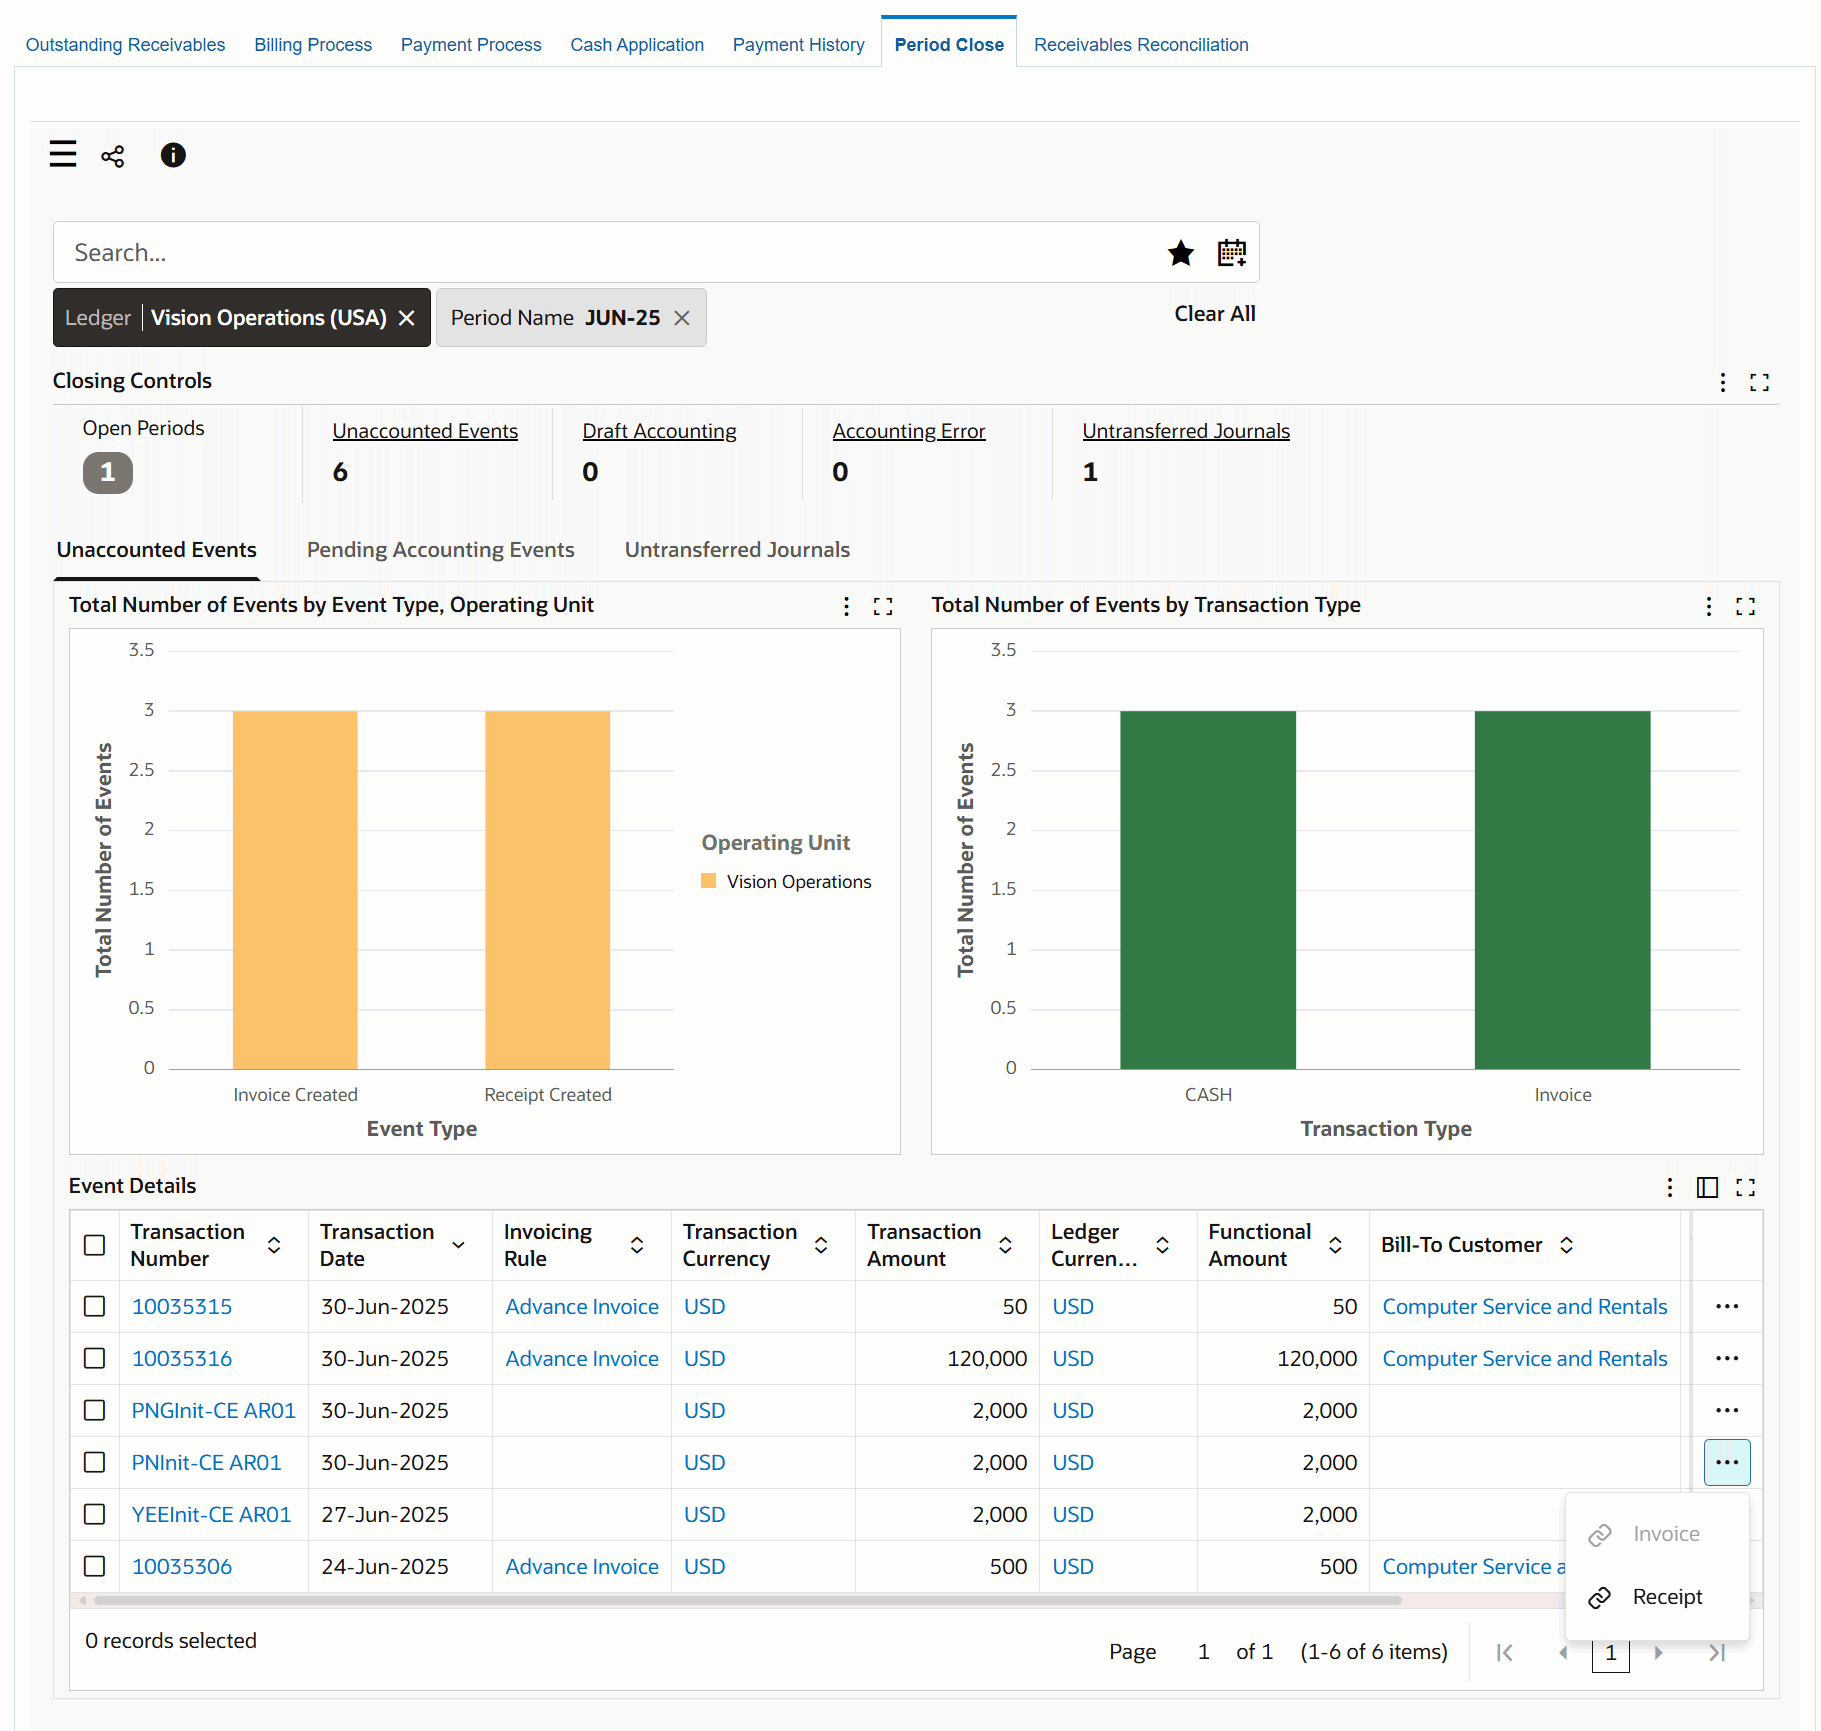Viewport: 1821px width, 1731px height.
Task: Sort by Transaction Currency column
Action: pyautogui.click(x=821, y=1245)
